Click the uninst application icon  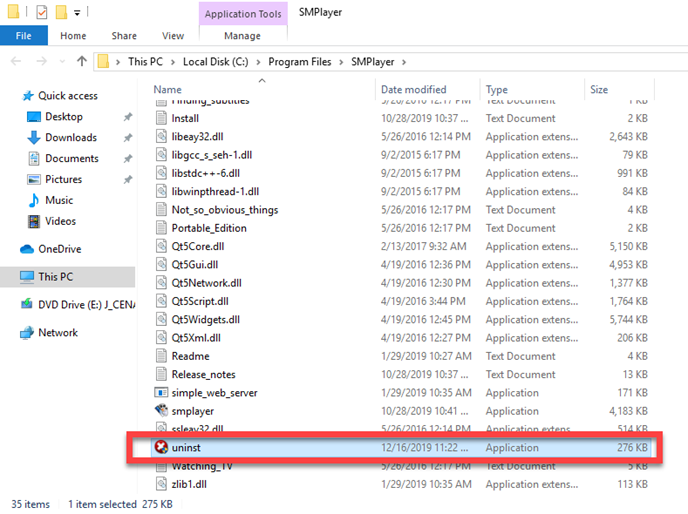(161, 447)
